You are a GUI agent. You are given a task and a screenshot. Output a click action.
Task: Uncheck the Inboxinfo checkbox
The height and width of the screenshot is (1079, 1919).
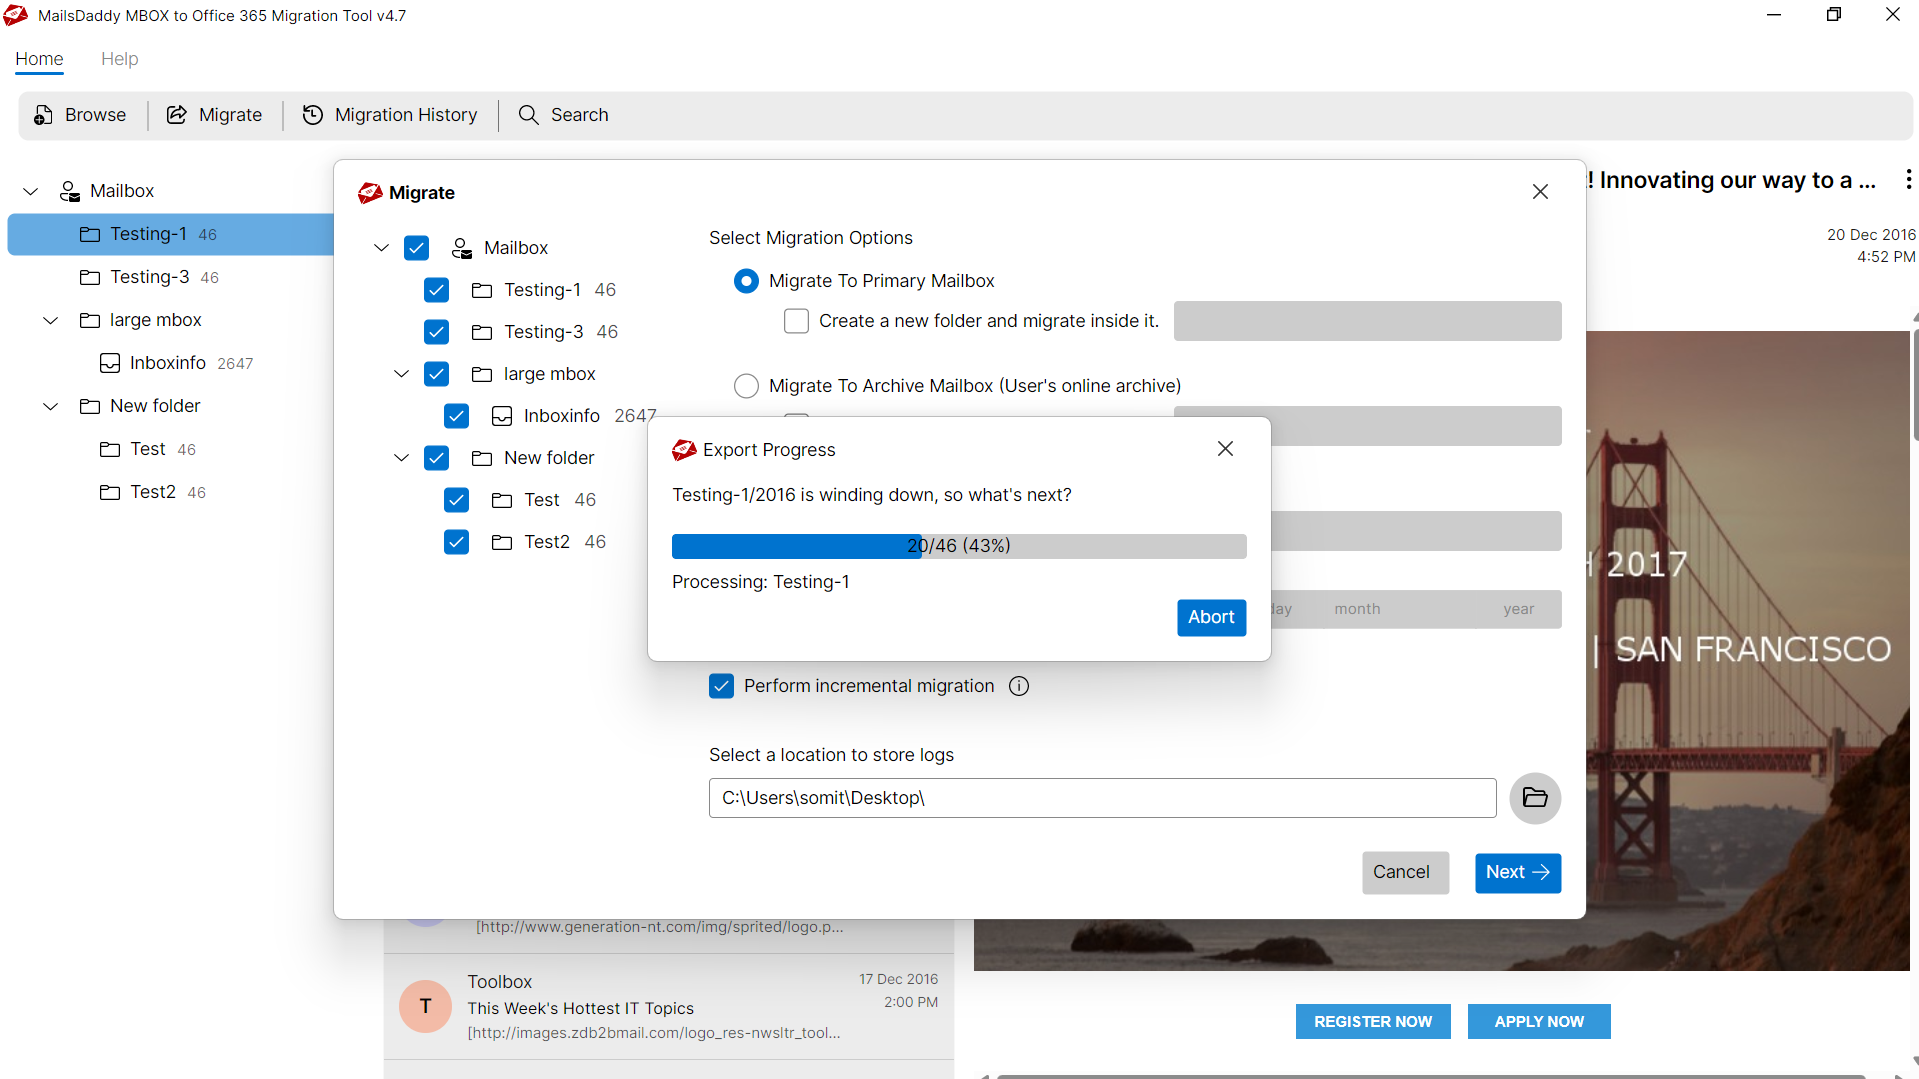pyautogui.click(x=457, y=416)
